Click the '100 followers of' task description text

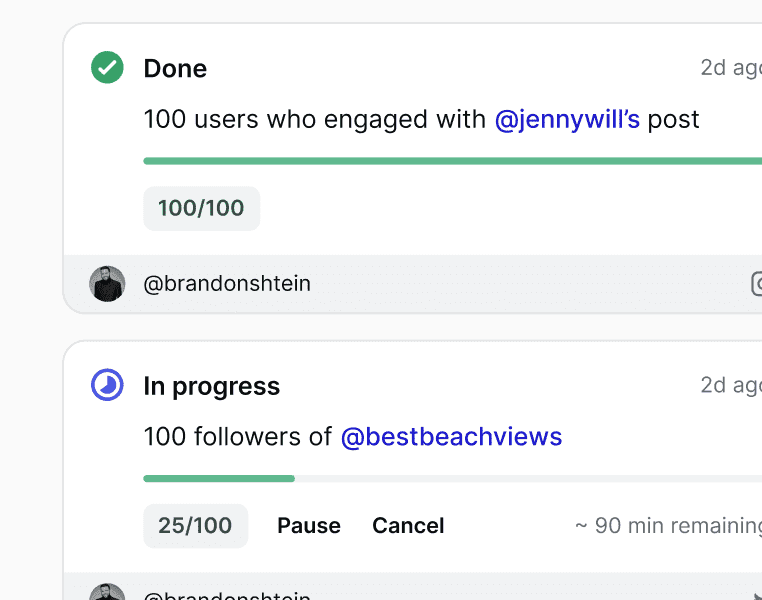(238, 437)
